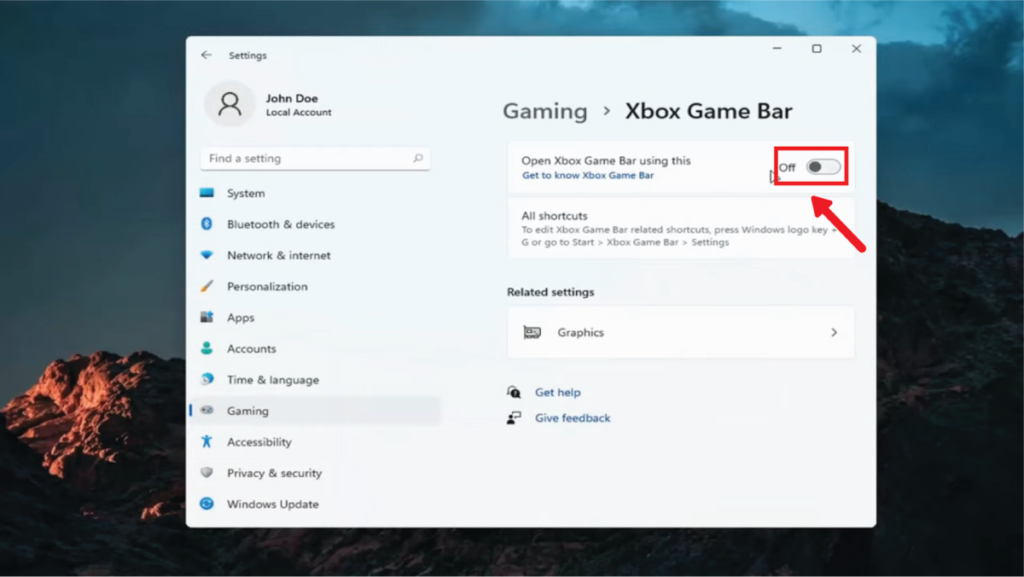Screen dimensions: 1024x577
Task: Open the Get to know Xbox Game Bar link
Action: point(588,175)
